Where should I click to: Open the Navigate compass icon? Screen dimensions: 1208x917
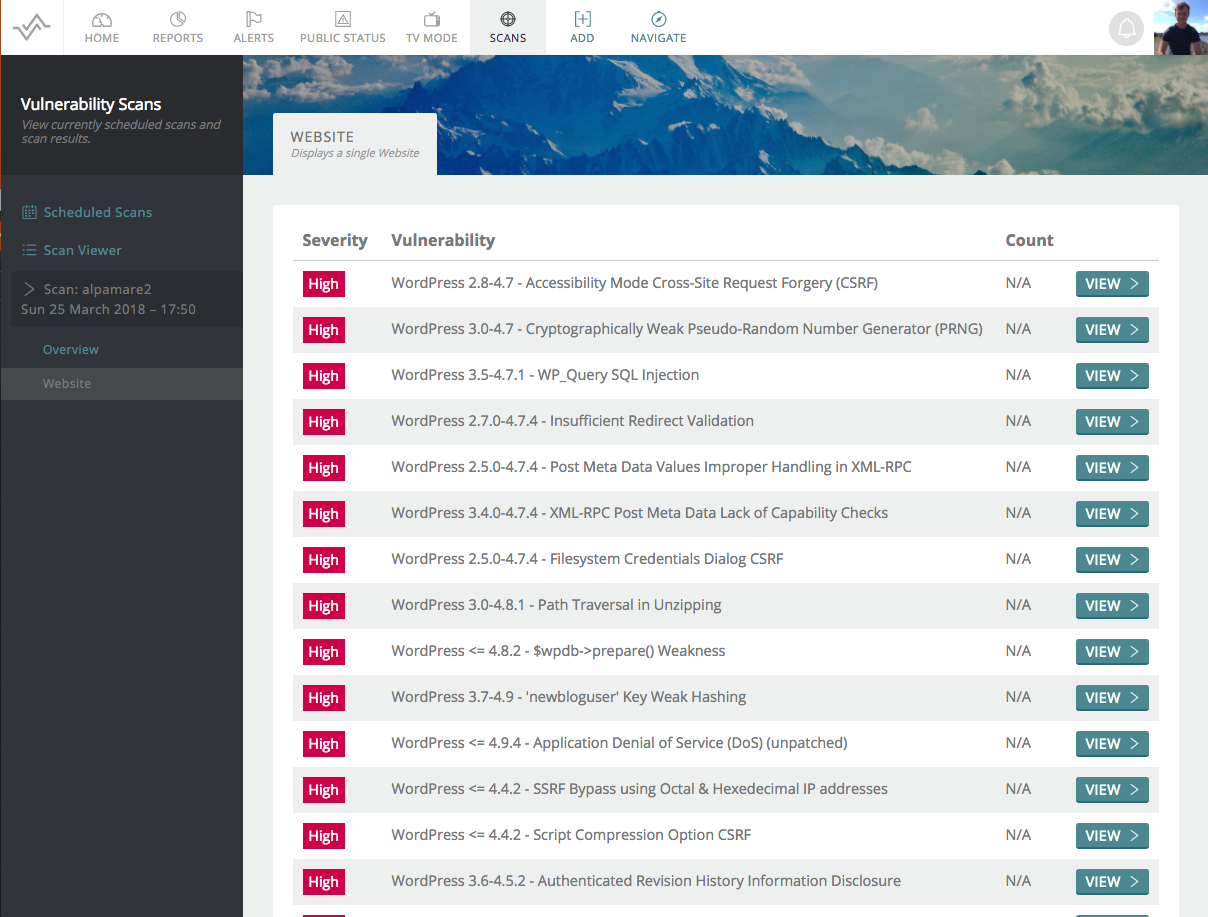659,19
